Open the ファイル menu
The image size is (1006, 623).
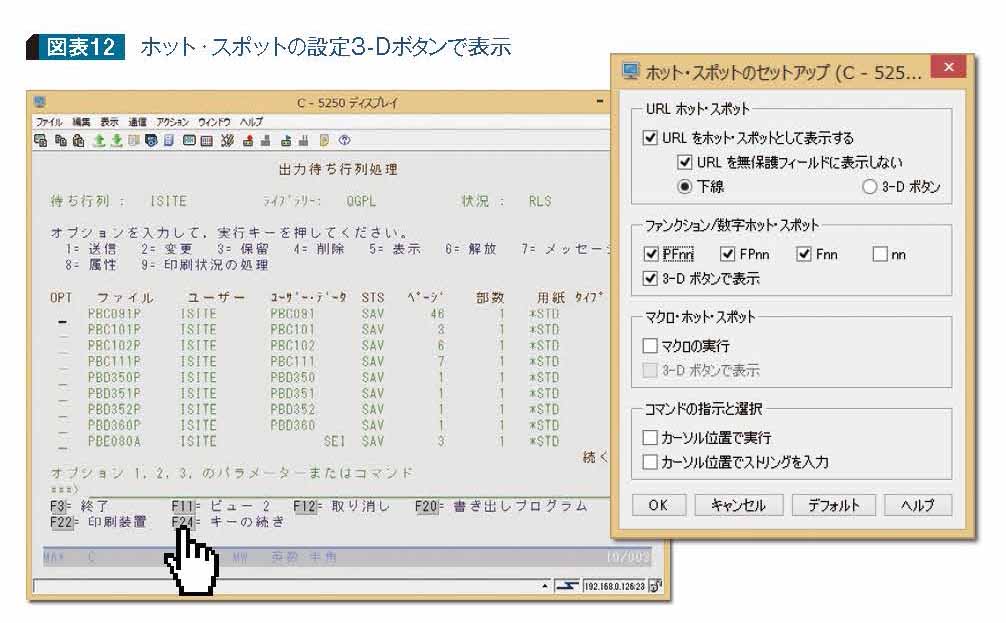pyautogui.click(x=50, y=121)
